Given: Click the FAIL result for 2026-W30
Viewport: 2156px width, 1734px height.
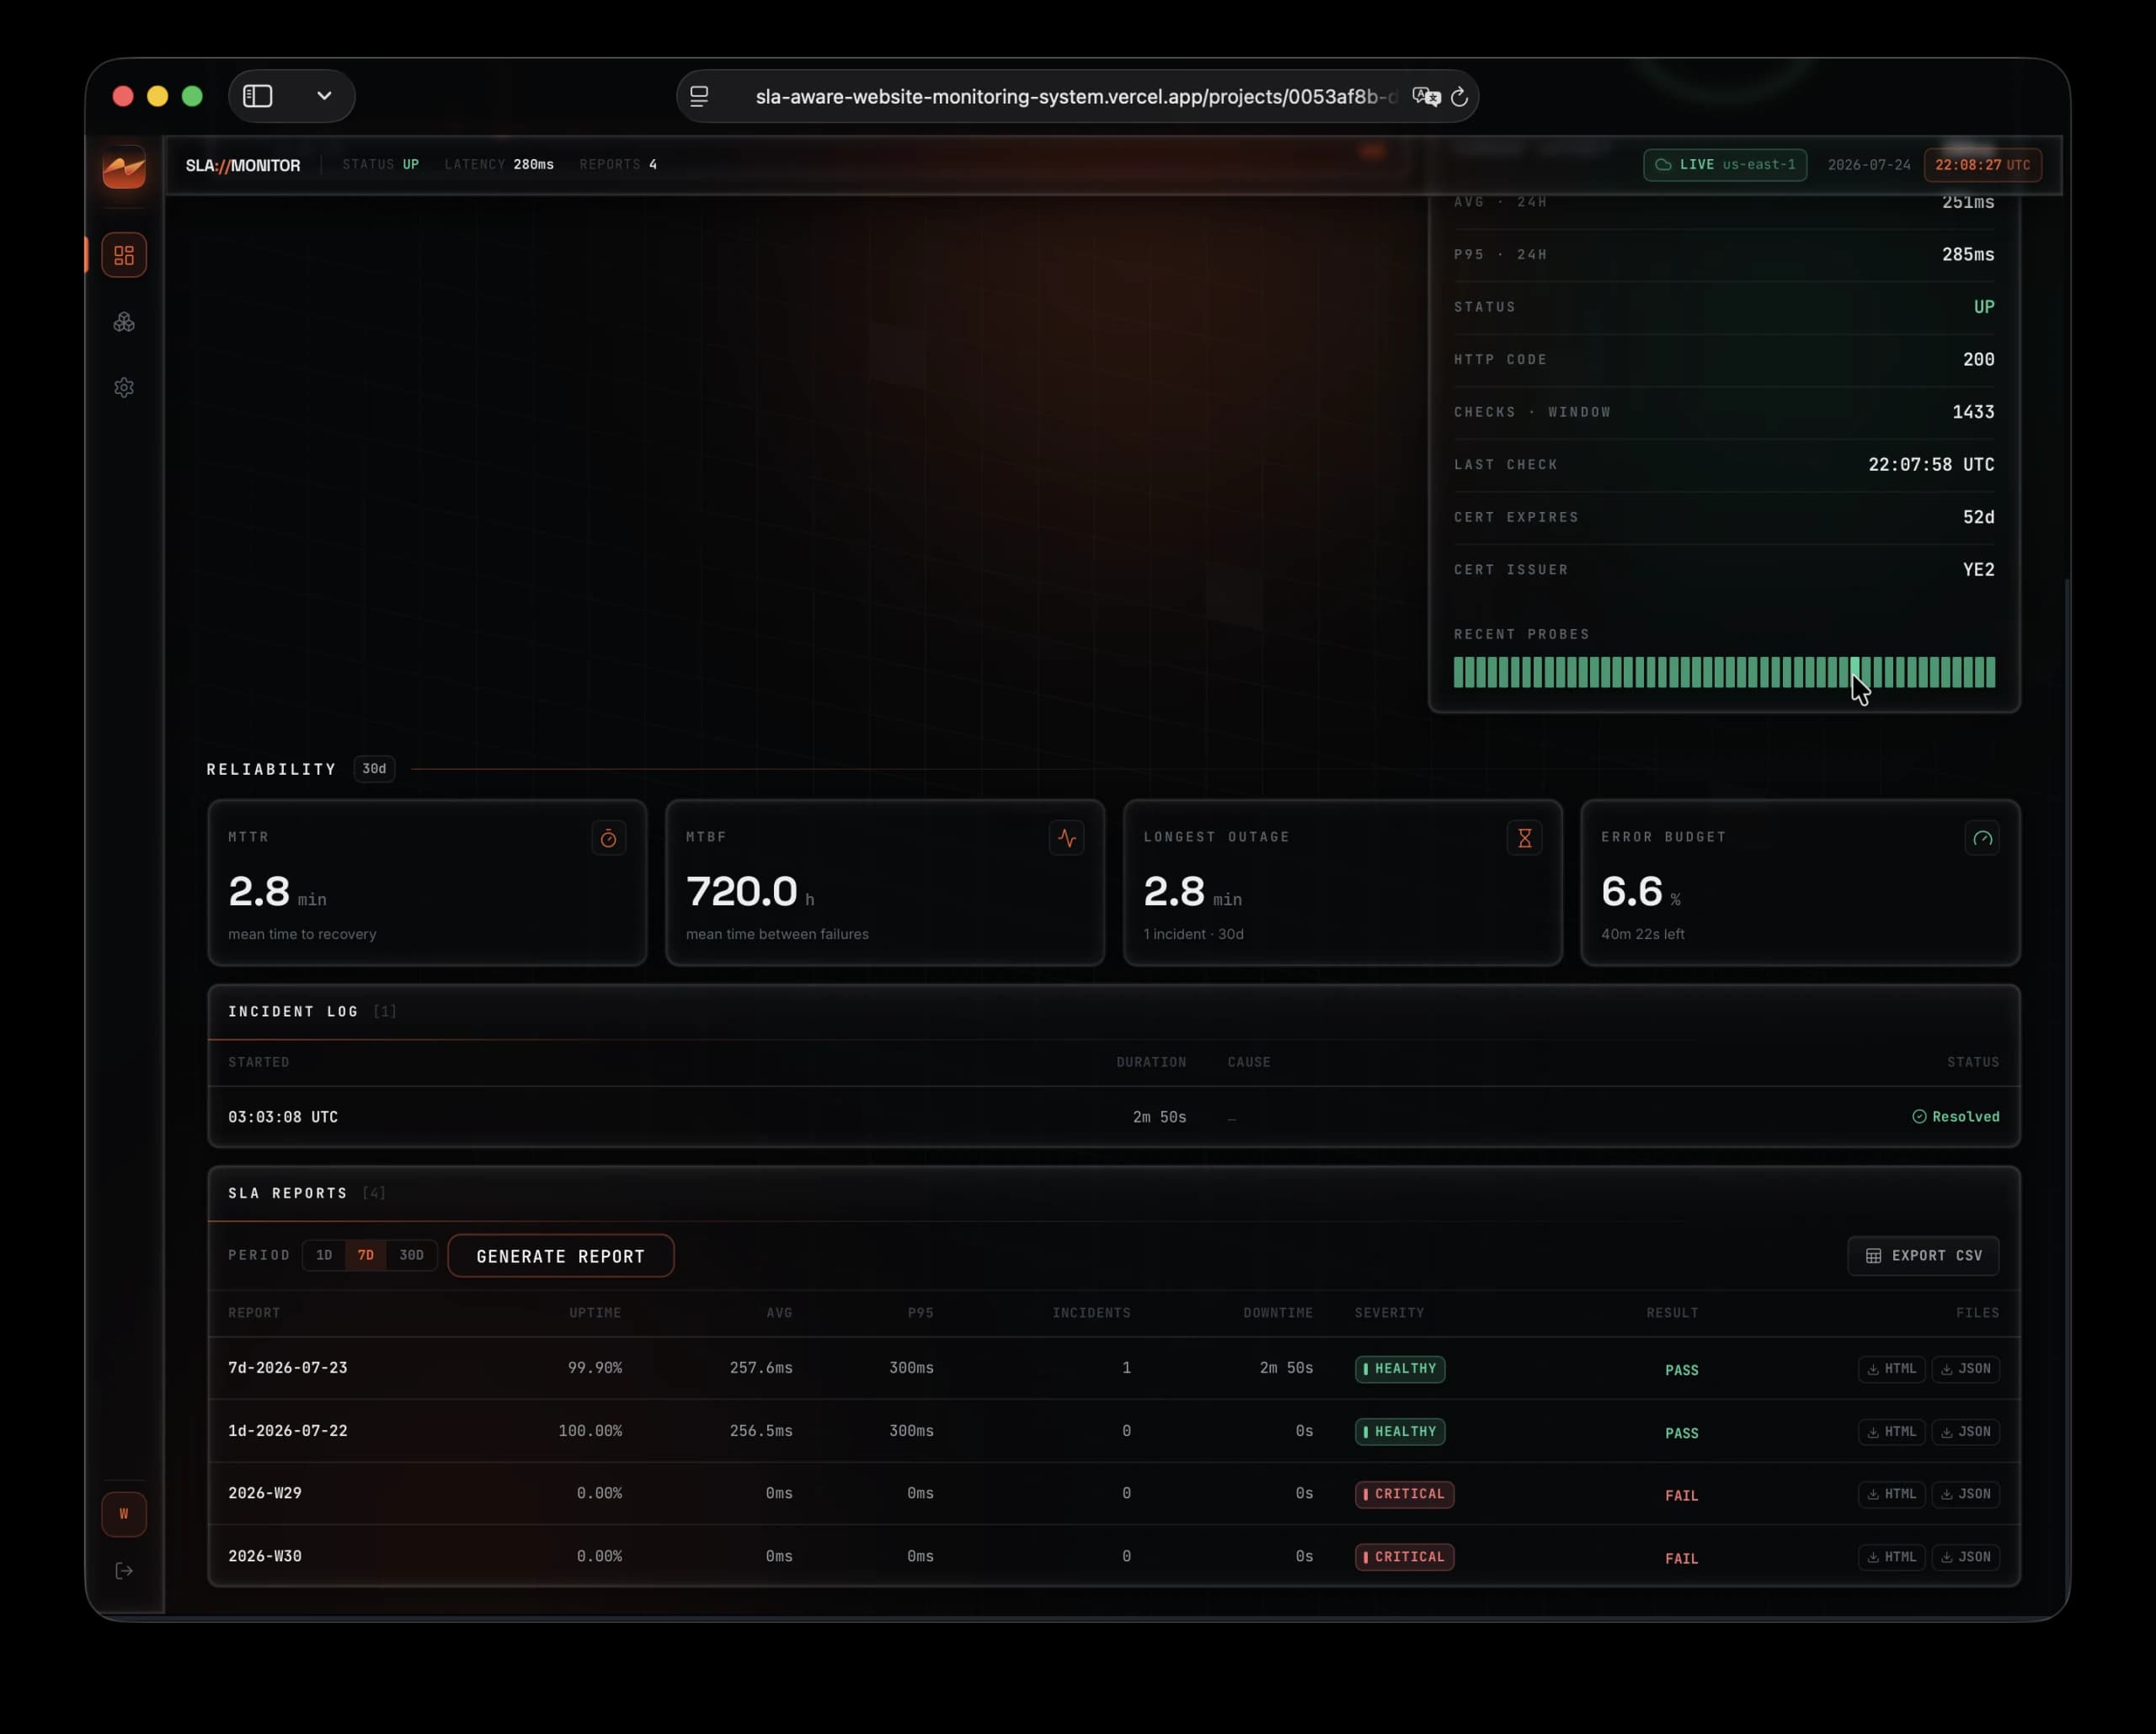Looking at the screenshot, I should point(1681,1558).
